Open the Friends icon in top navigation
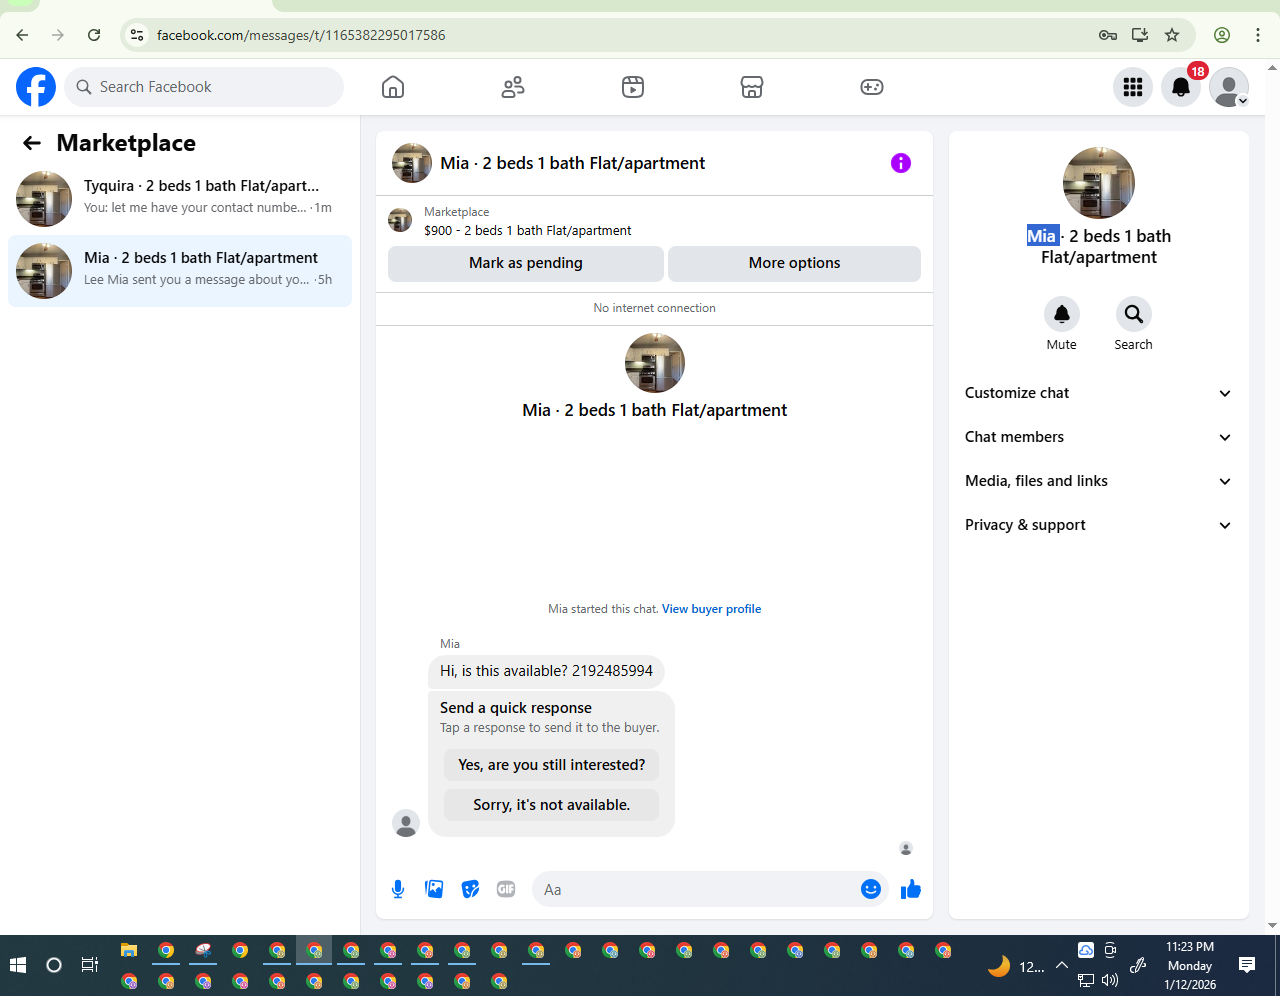This screenshot has width=1280, height=996. tap(513, 87)
